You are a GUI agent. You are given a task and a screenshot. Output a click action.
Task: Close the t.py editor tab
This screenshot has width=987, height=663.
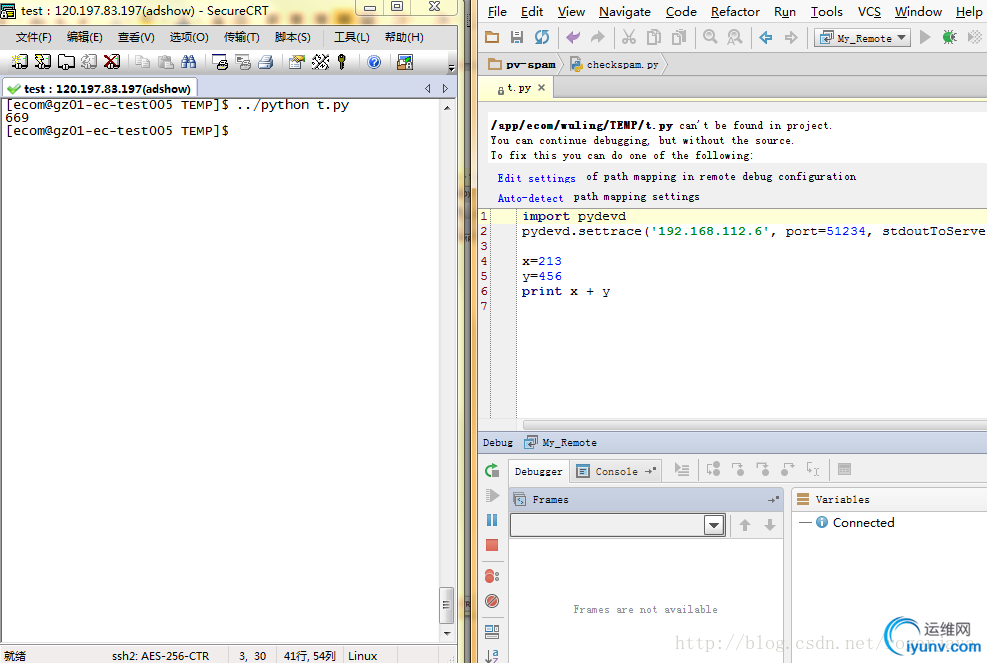541,88
